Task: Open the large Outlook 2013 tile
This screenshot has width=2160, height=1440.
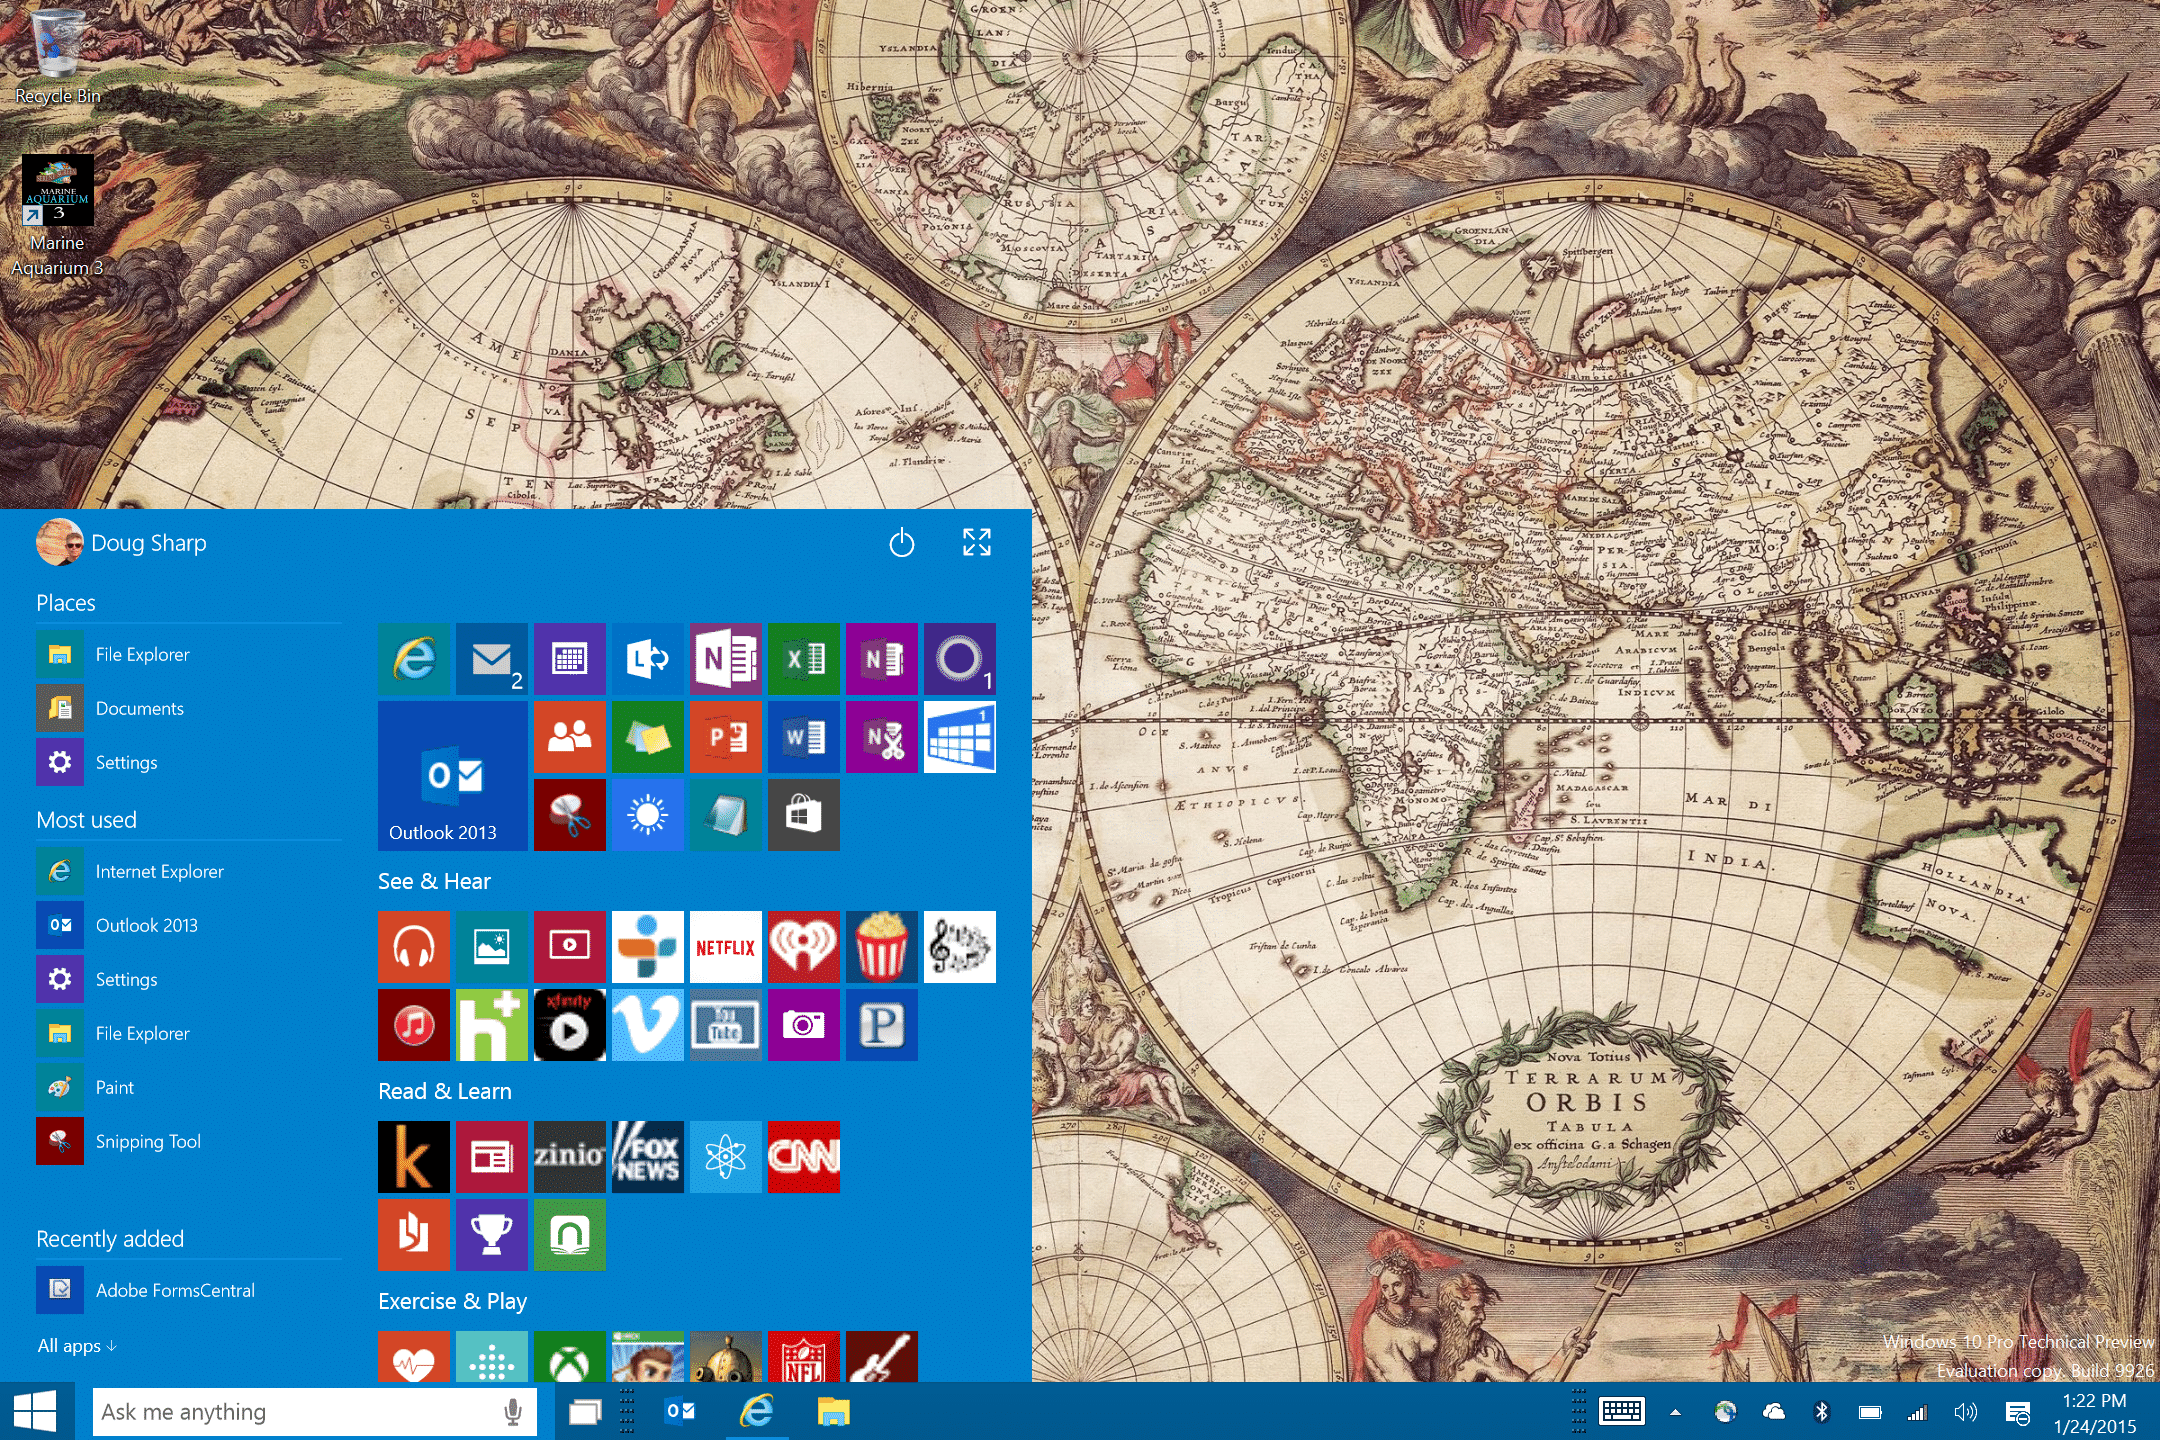Action: tap(453, 776)
